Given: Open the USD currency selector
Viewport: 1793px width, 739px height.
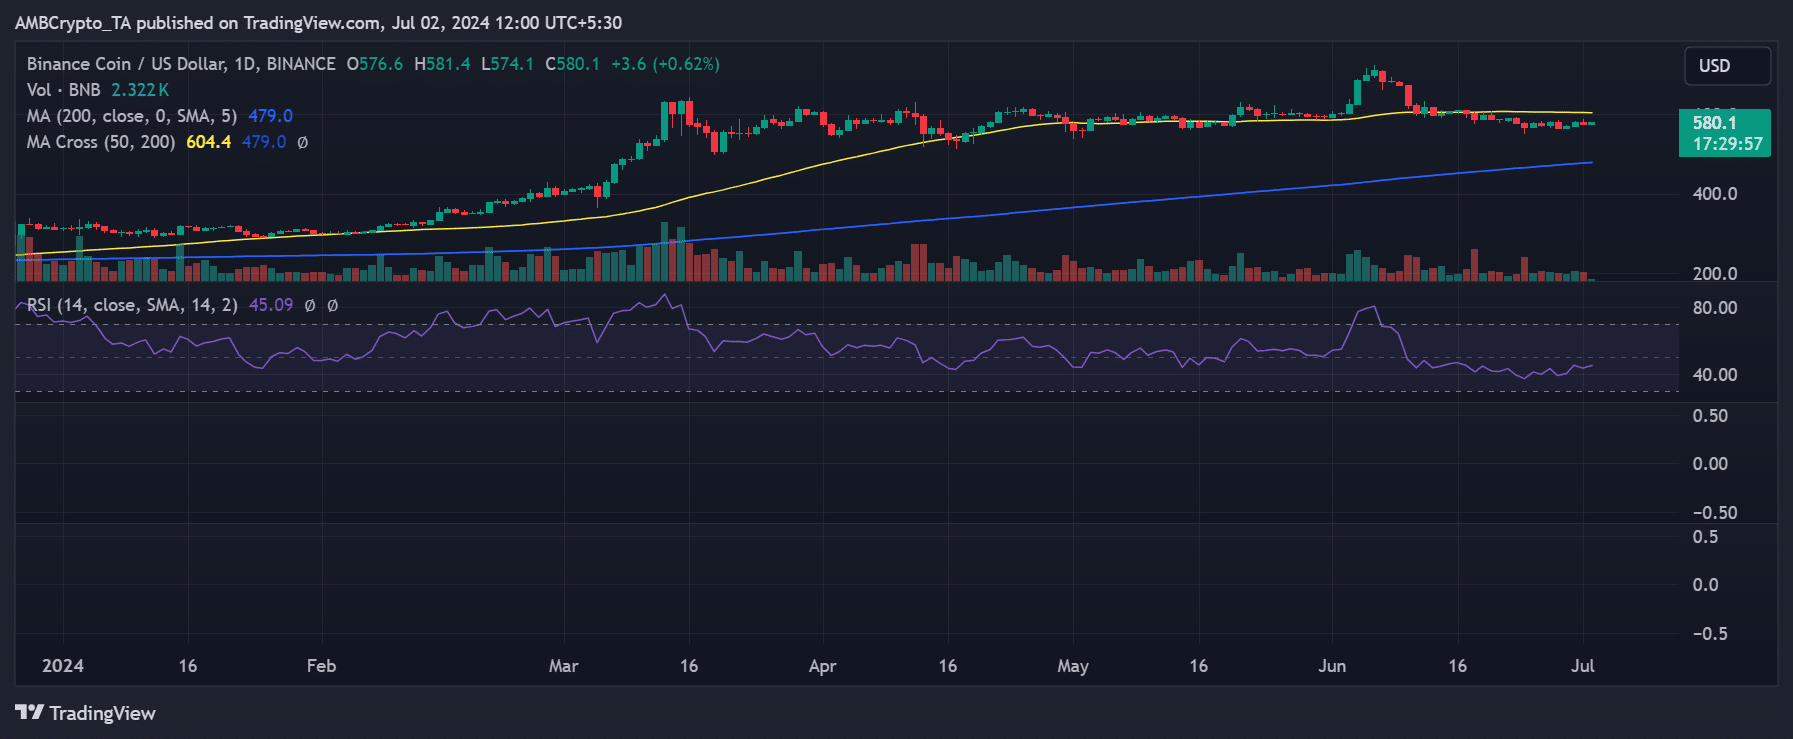Looking at the screenshot, I should (x=1726, y=66).
